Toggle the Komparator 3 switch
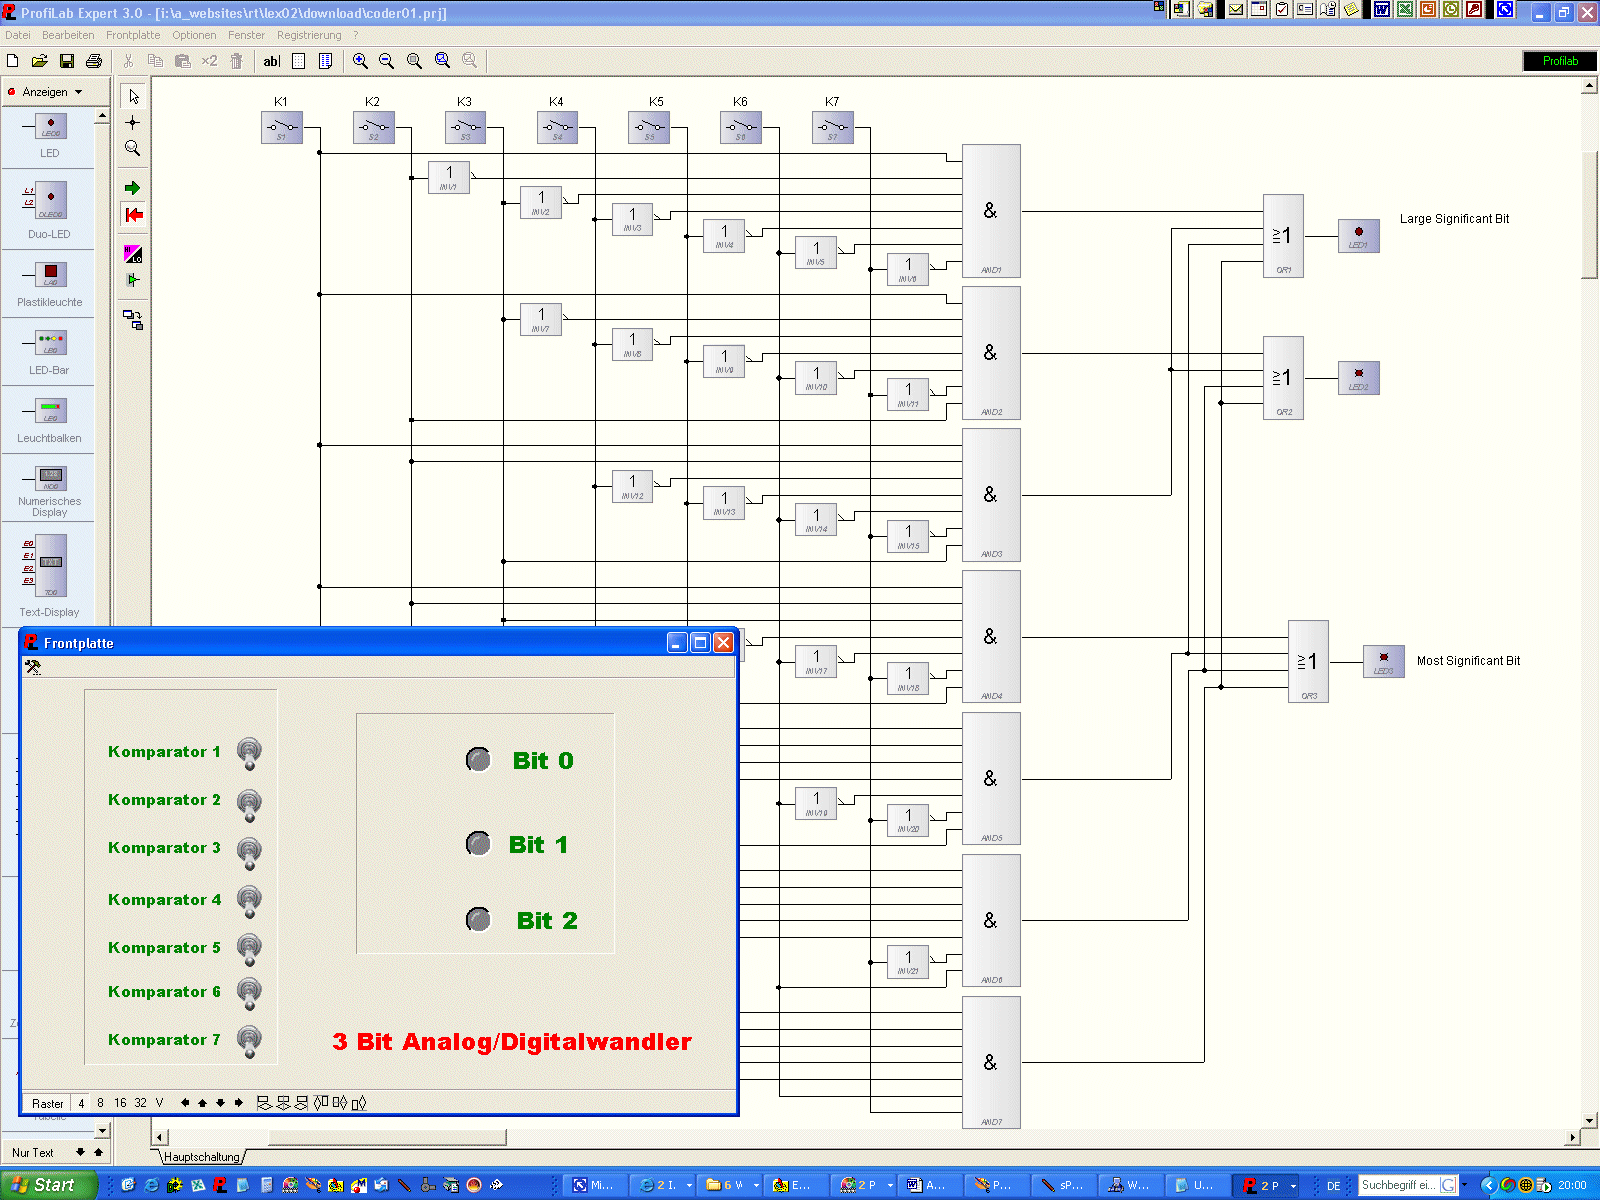Image resolution: width=1600 pixels, height=1200 pixels. pyautogui.click(x=249, y=853)
